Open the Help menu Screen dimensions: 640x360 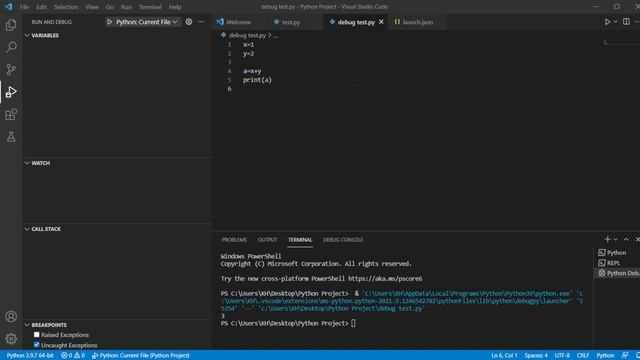point(175,7)
